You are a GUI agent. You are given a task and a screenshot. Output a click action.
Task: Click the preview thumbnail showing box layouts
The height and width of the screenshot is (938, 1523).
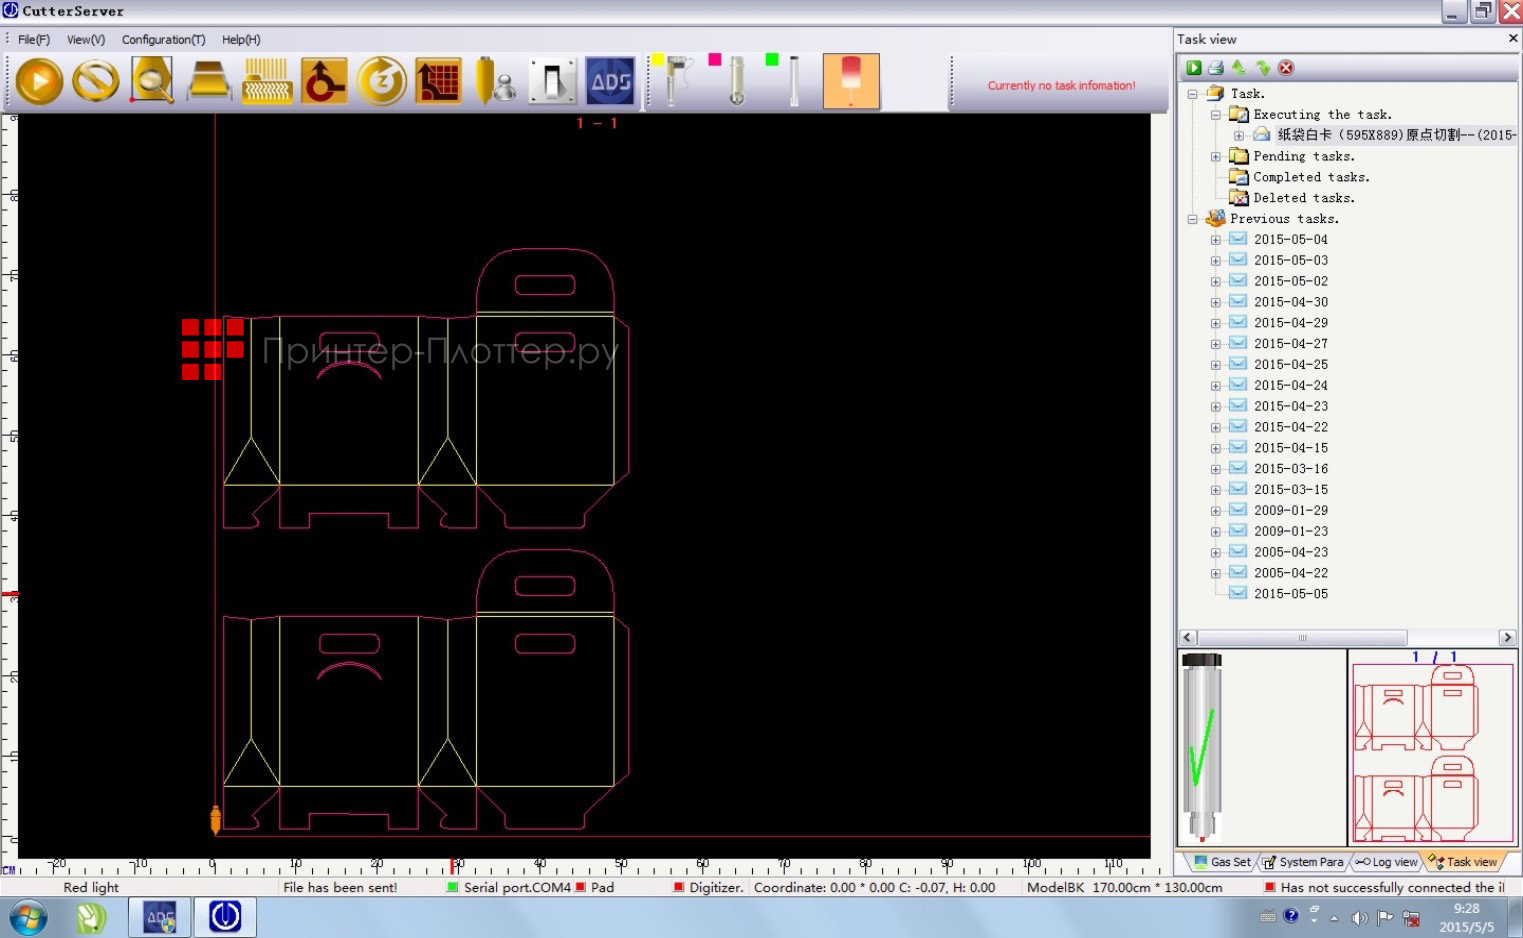click(1432, 750)
